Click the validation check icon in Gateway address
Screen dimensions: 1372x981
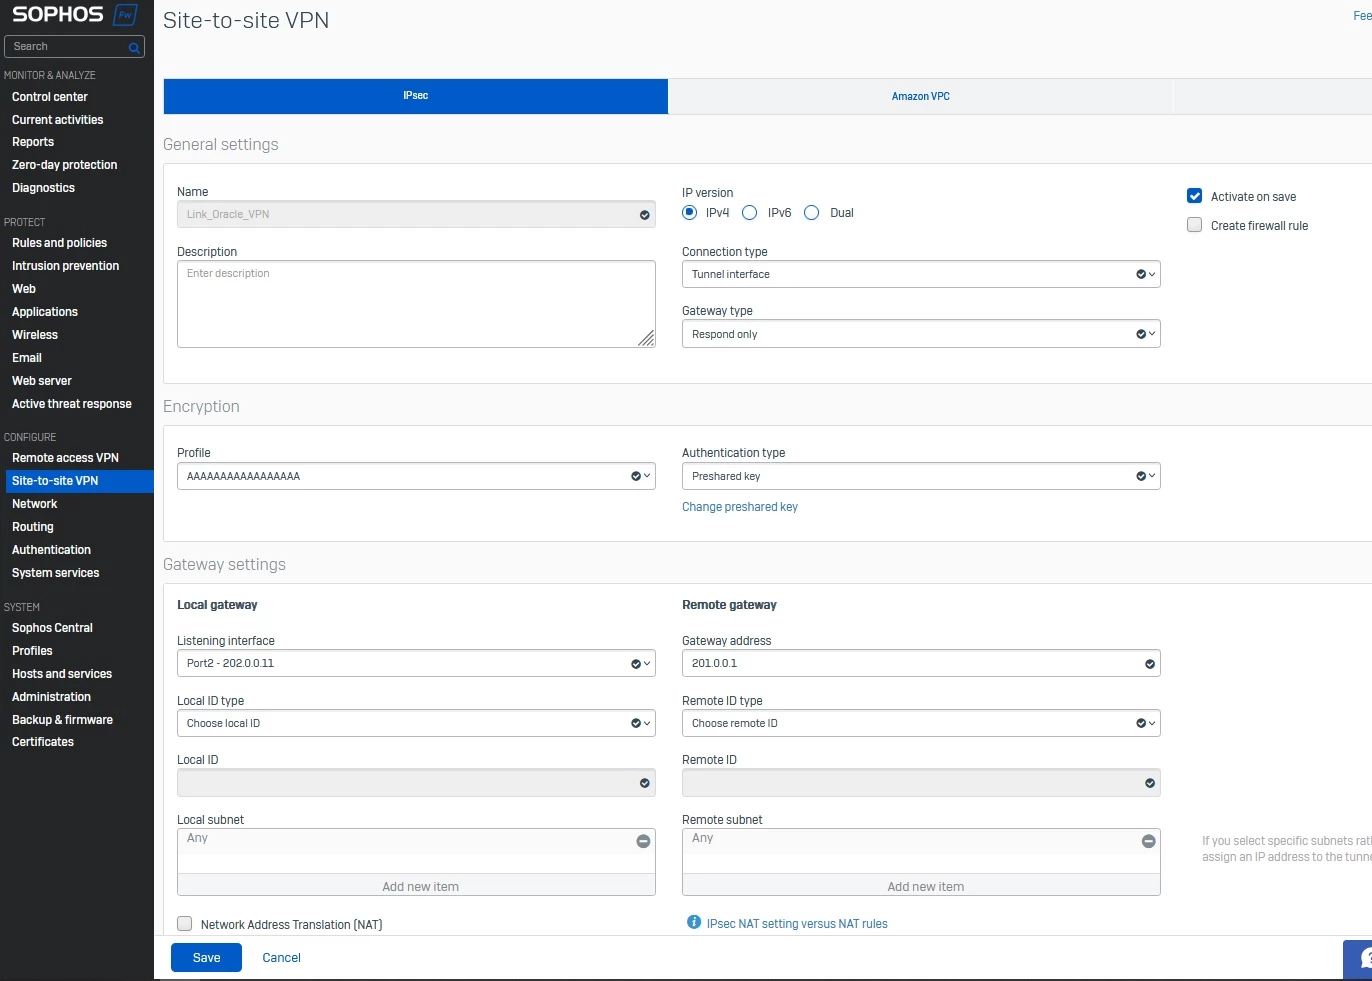coord(1150,664)
